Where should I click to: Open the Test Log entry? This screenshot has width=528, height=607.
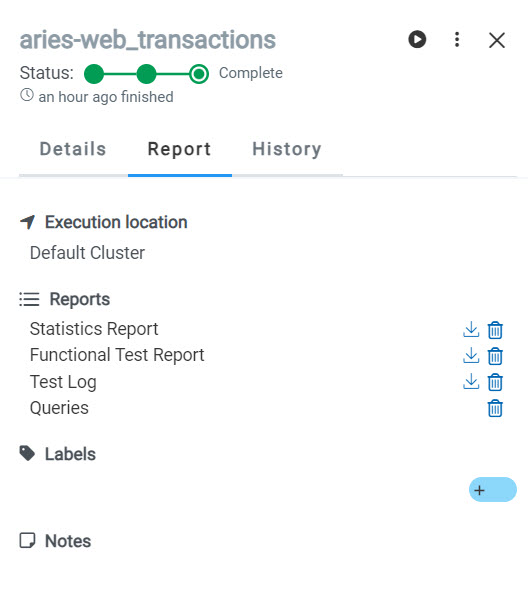click(63, 382)
